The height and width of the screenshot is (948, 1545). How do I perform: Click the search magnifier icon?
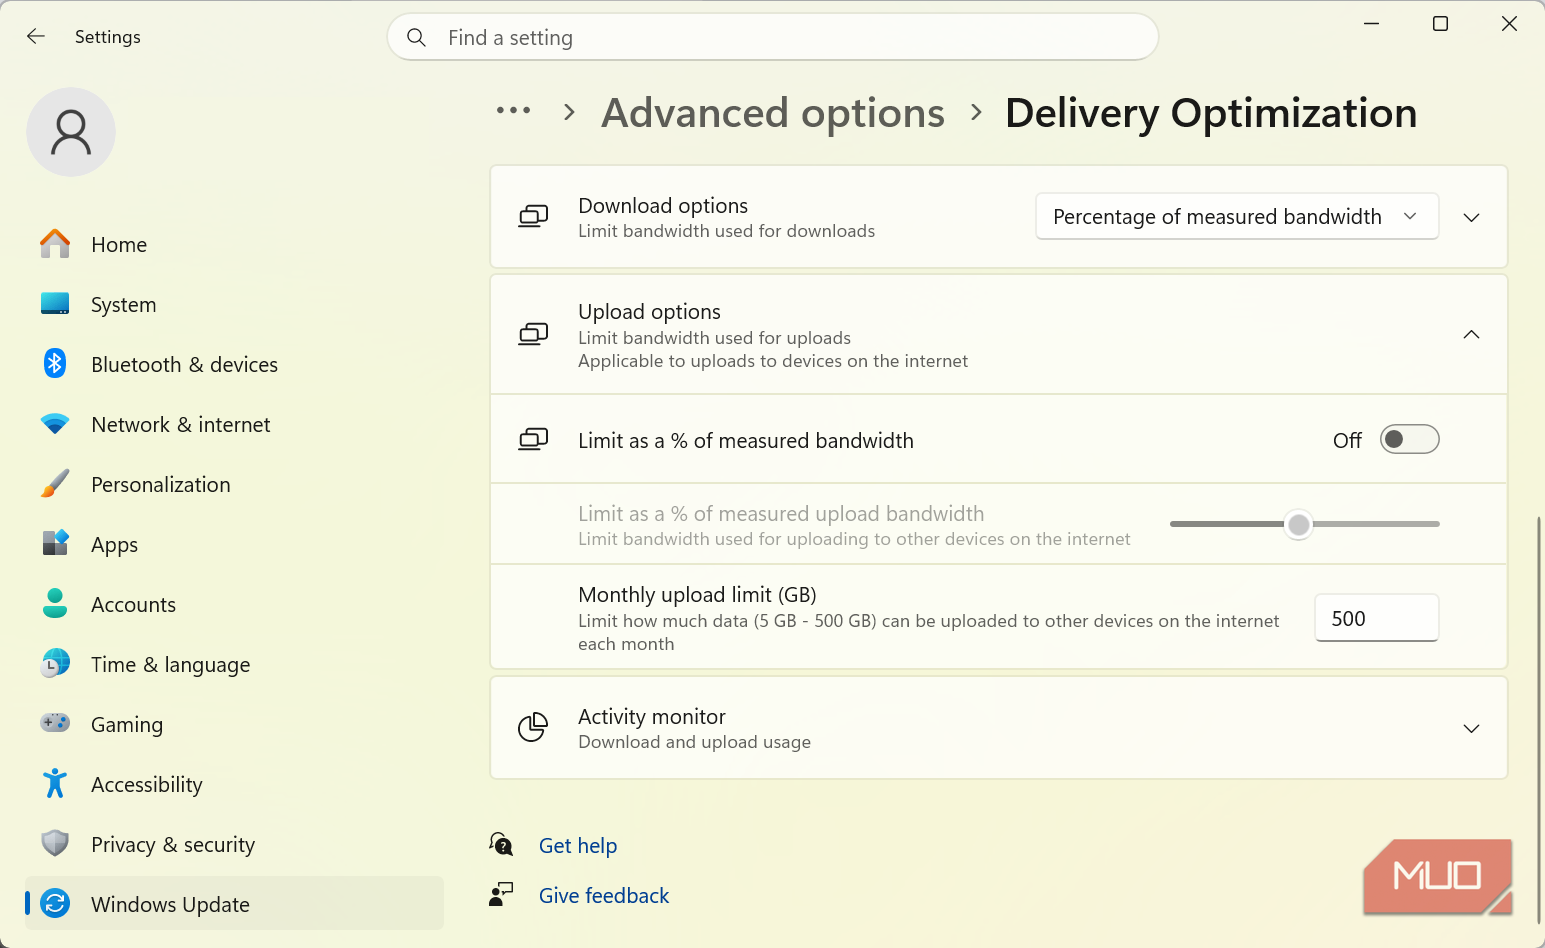(417, 38)
